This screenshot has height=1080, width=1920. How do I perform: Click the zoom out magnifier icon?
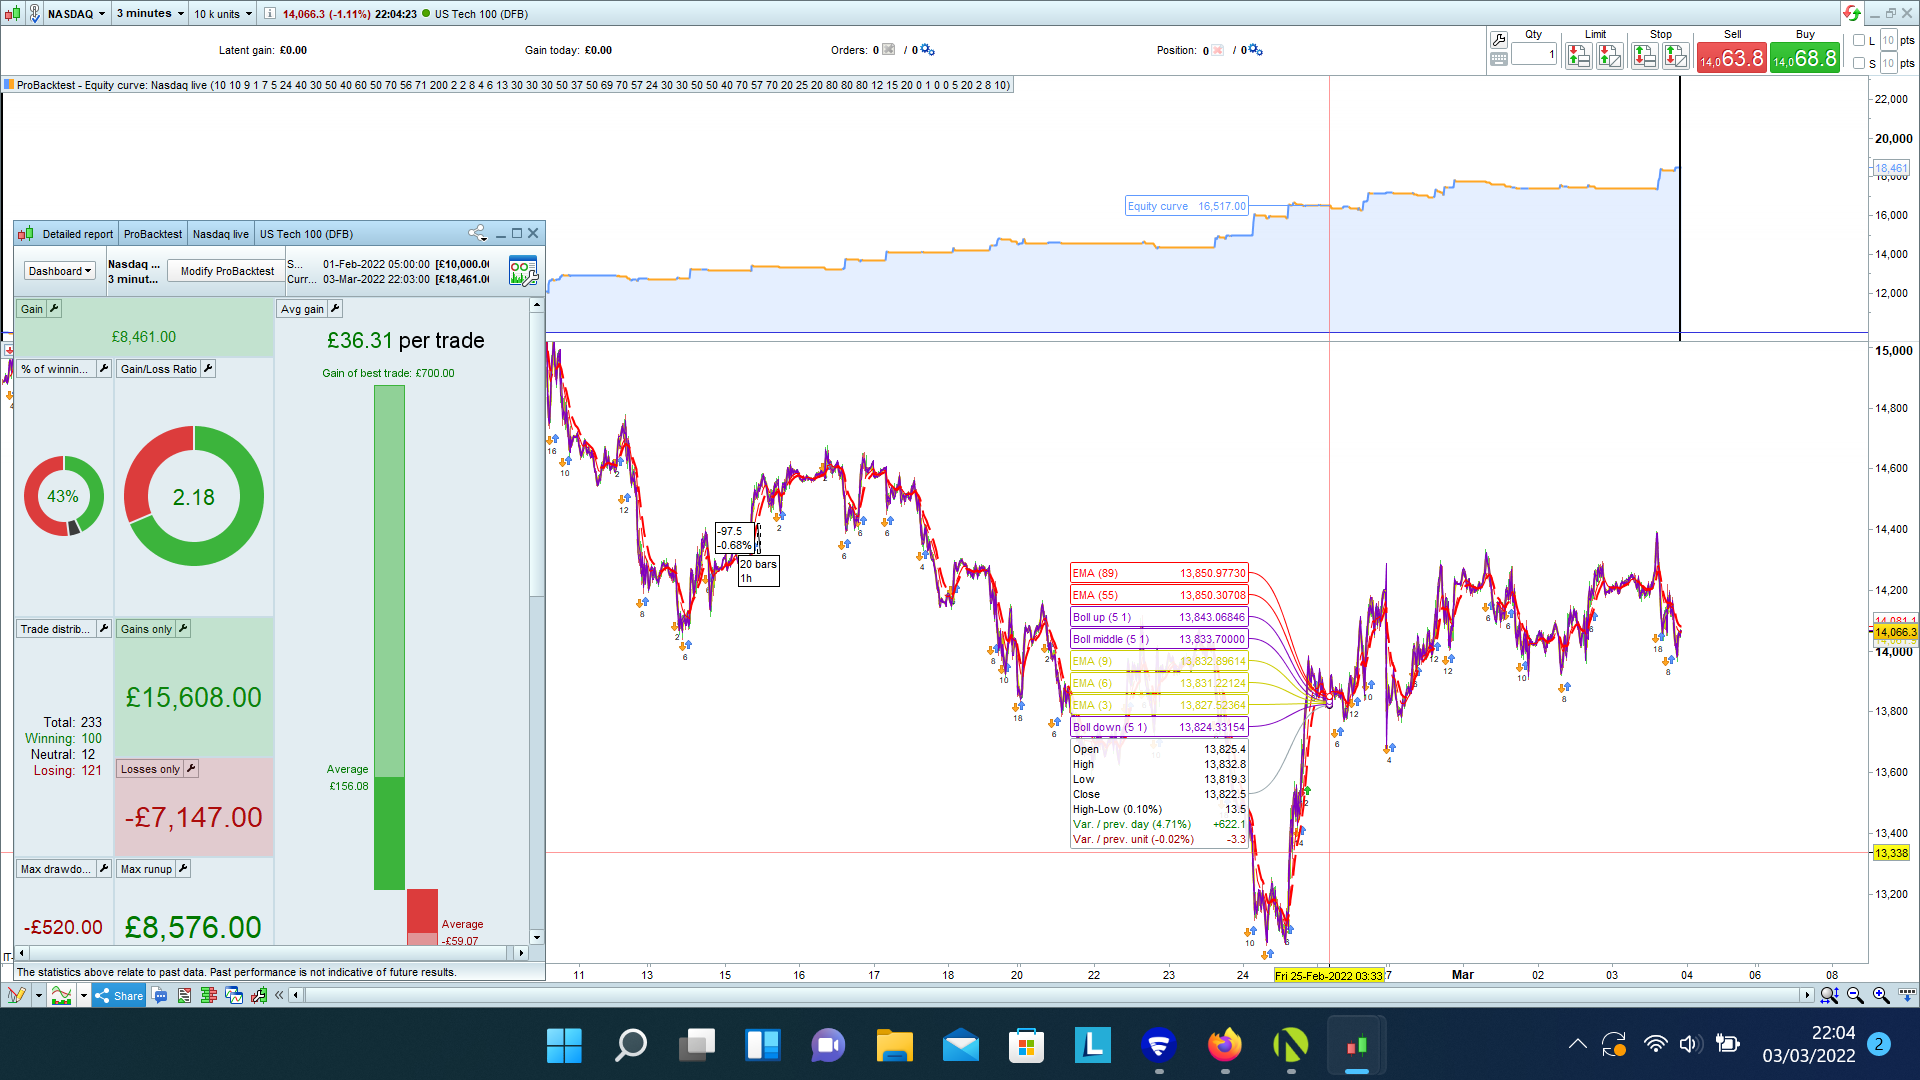click(x=1855, y=995)
